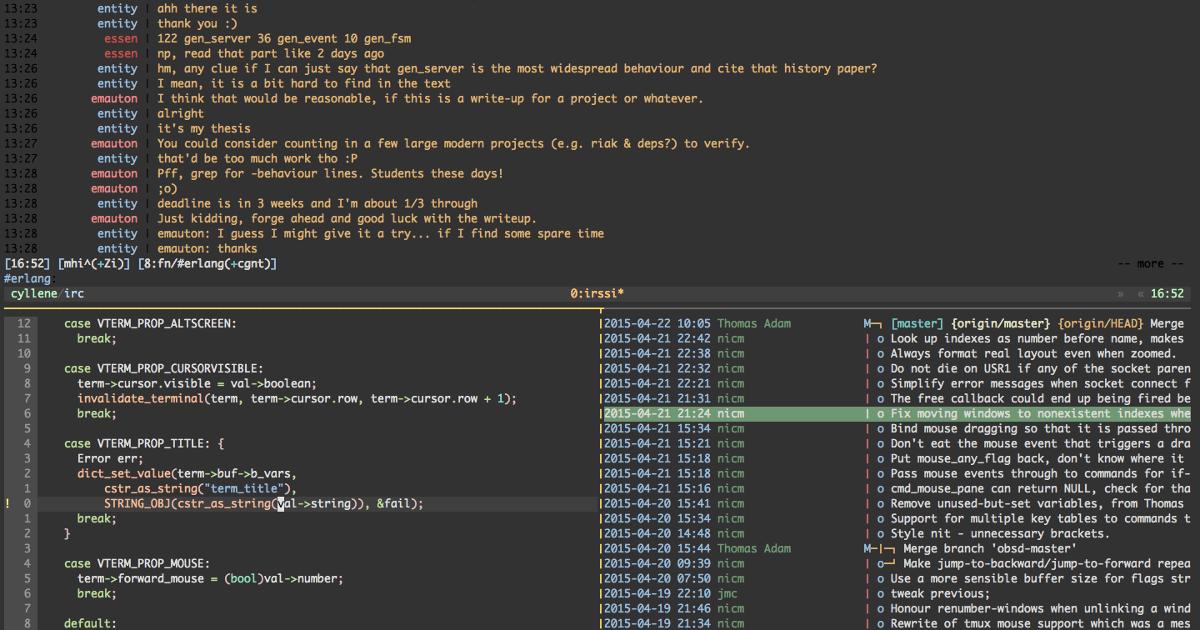Click code line 'case VTERM_PROP_TITLE: {'
This screenshot has width=1200, height=630.
coord(144,444)
